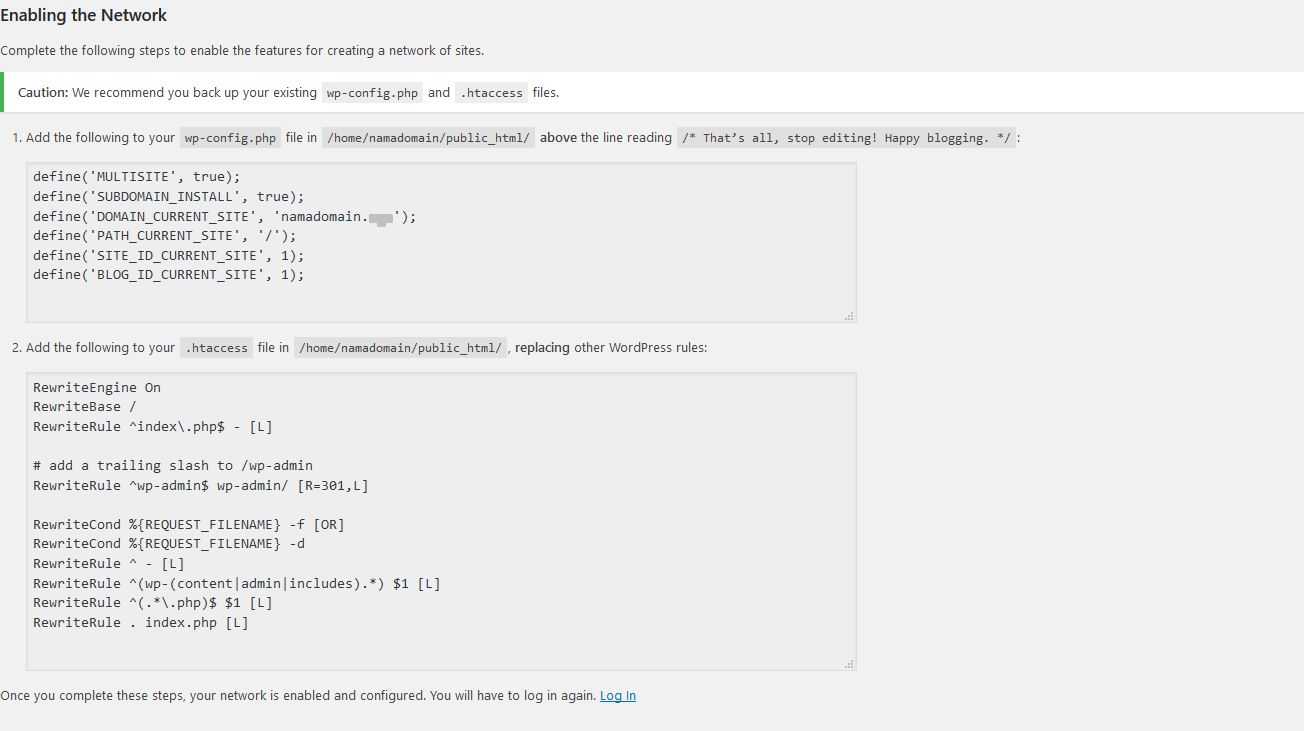This screenshot has height=731, width=1304.
Task: Click the .htaccess filename in step 2
Action: [216, 349]
